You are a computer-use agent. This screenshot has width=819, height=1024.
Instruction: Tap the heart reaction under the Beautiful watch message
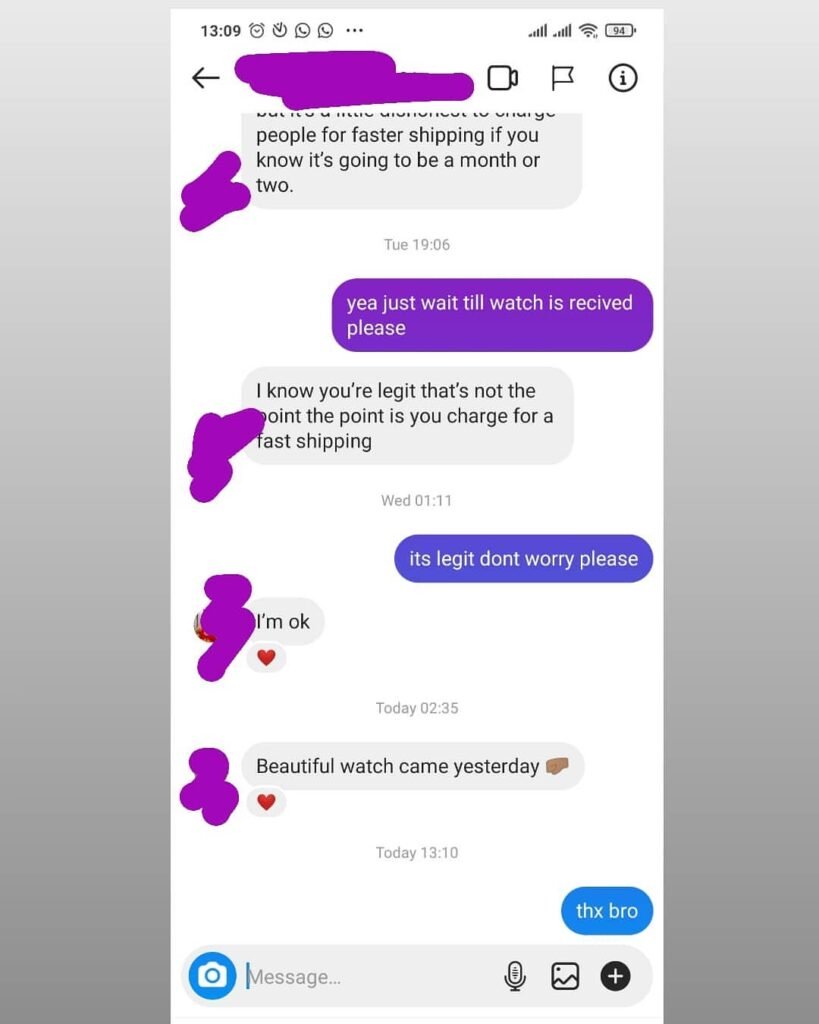point(266,801)
